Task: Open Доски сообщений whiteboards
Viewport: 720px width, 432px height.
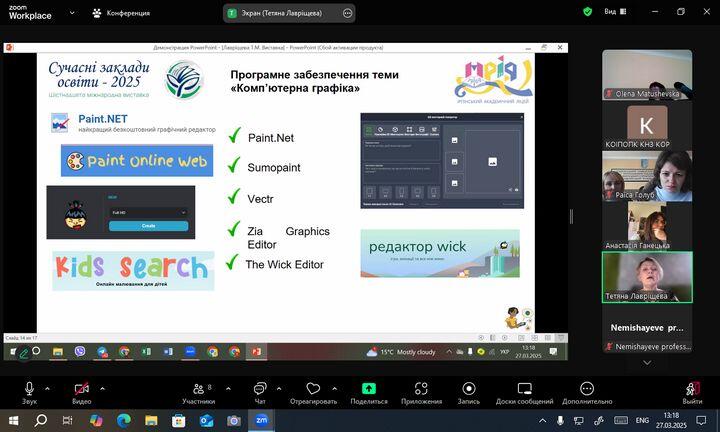Action: pyautogui.click(x=524, y=393)
